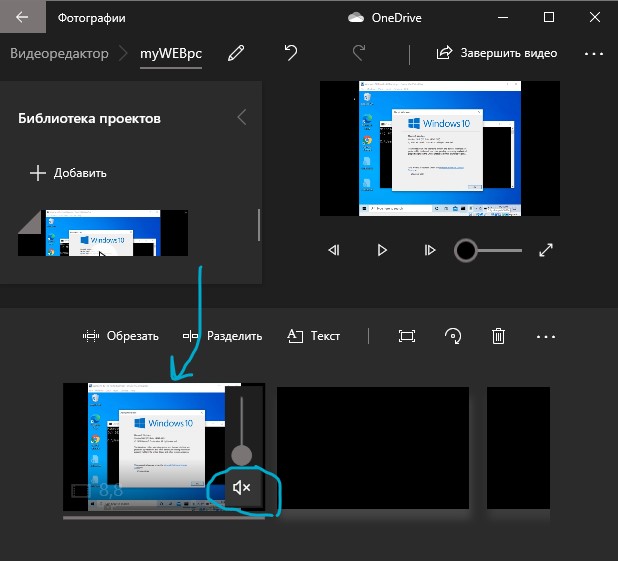Open the top-right more options menu

594,54
